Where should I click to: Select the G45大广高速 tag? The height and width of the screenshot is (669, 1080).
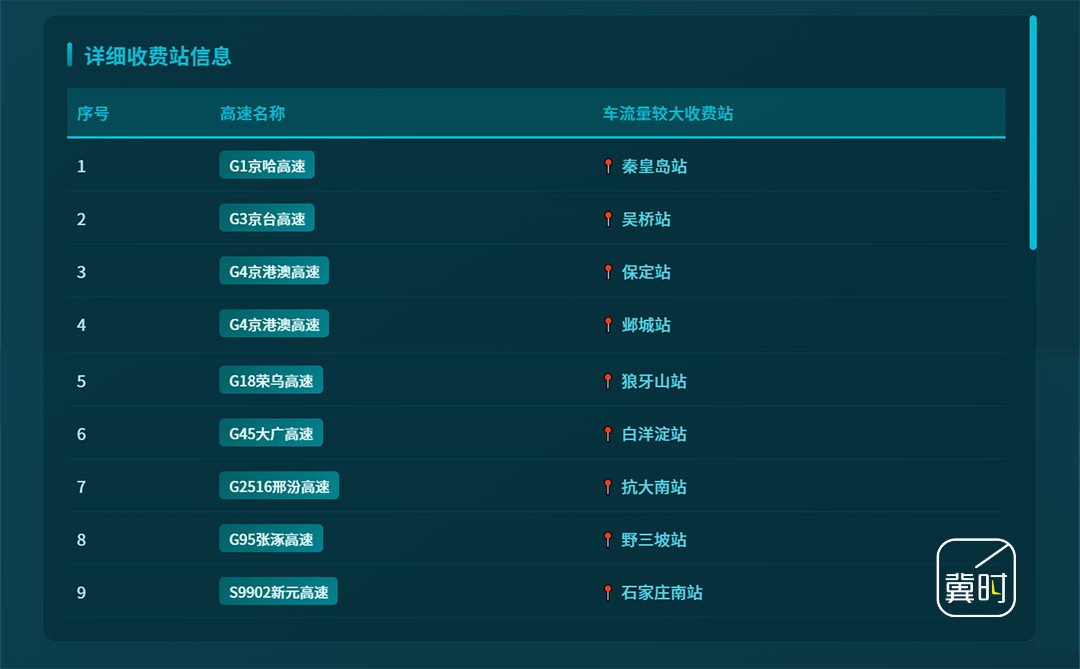tap(271, 433)
